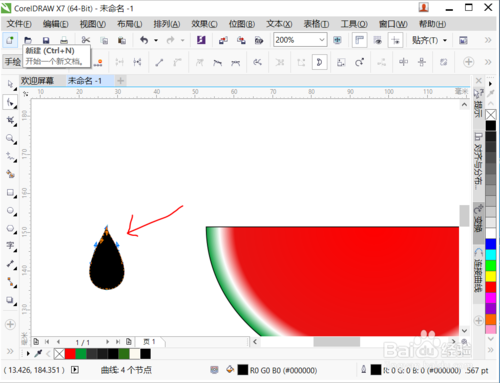Expand property bar overflow chevron
500x383 pixels.
click(x=488, y=62)
